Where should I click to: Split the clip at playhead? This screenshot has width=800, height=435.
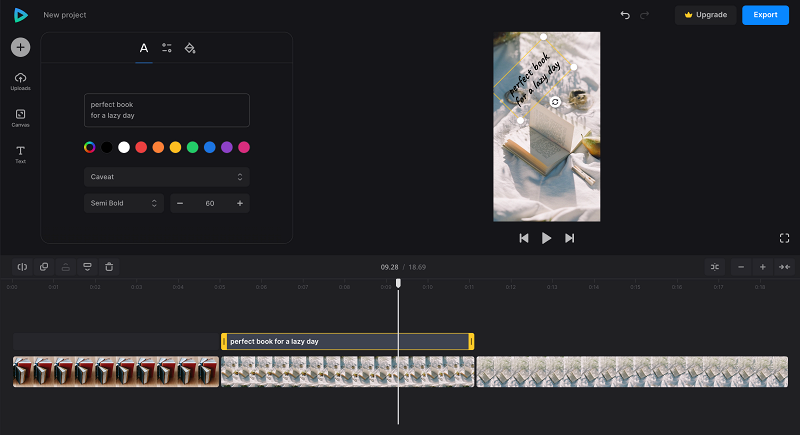22,267
